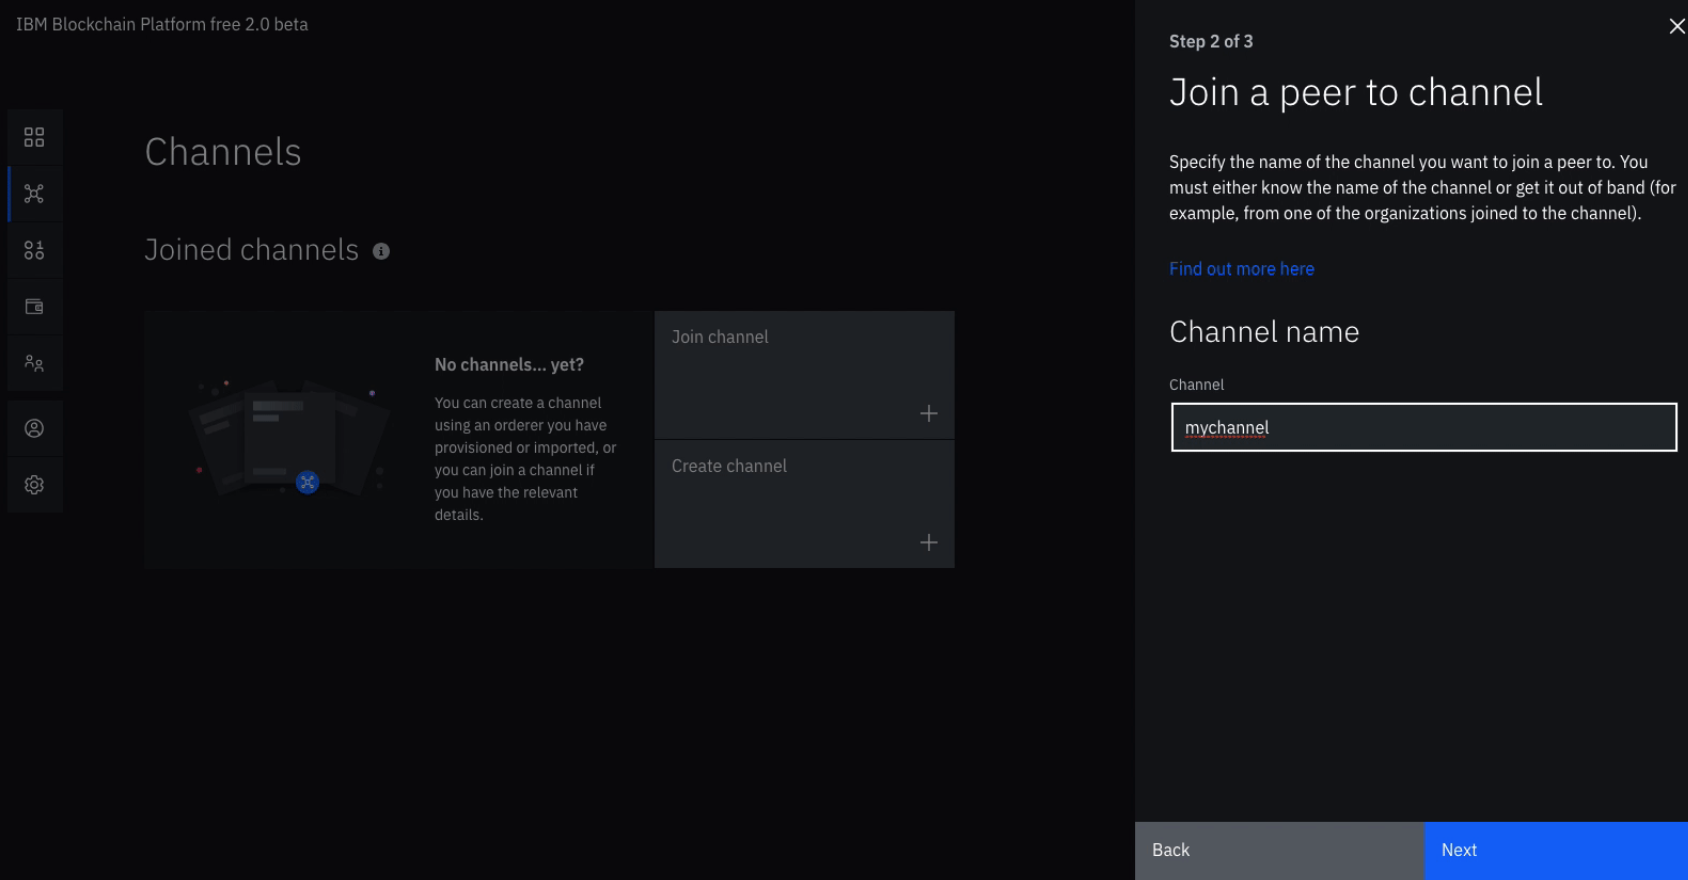This screenshot has height=880, width=1688.
Task: Open the Wallet icon in sidebar
Action: click(34, 307)
